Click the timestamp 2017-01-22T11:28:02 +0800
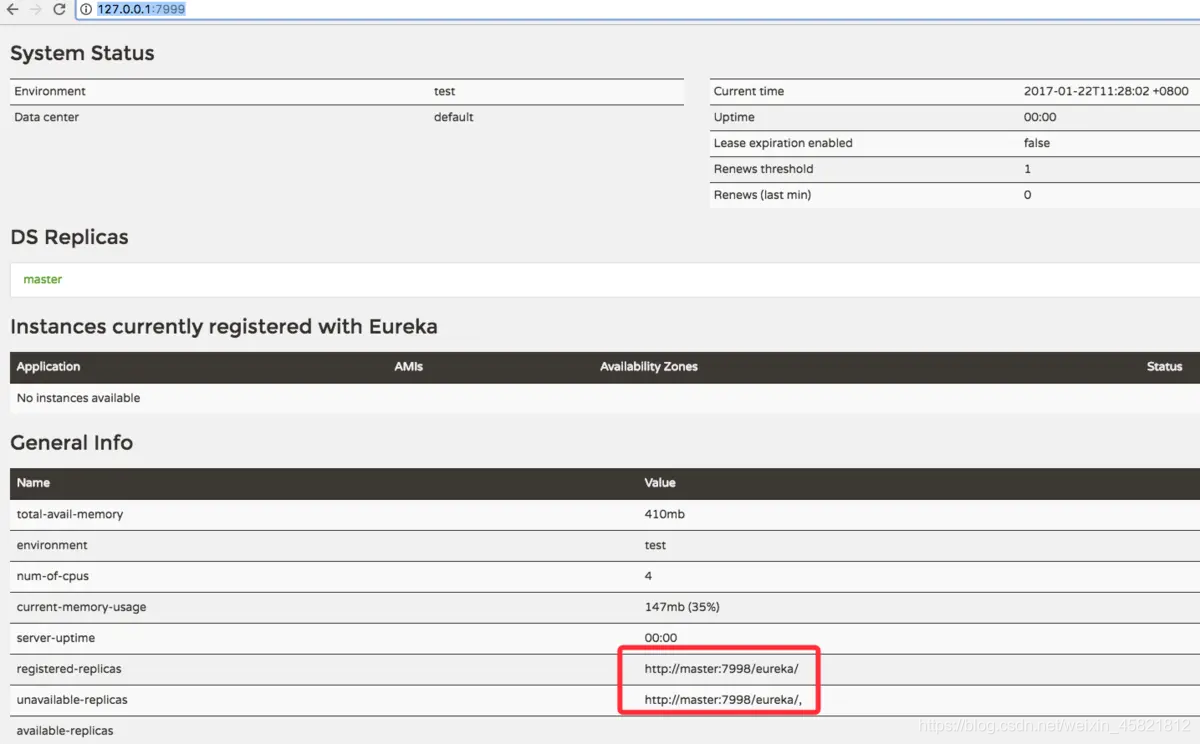Viewport: 1200px width, 744px height. (1106, 91)
